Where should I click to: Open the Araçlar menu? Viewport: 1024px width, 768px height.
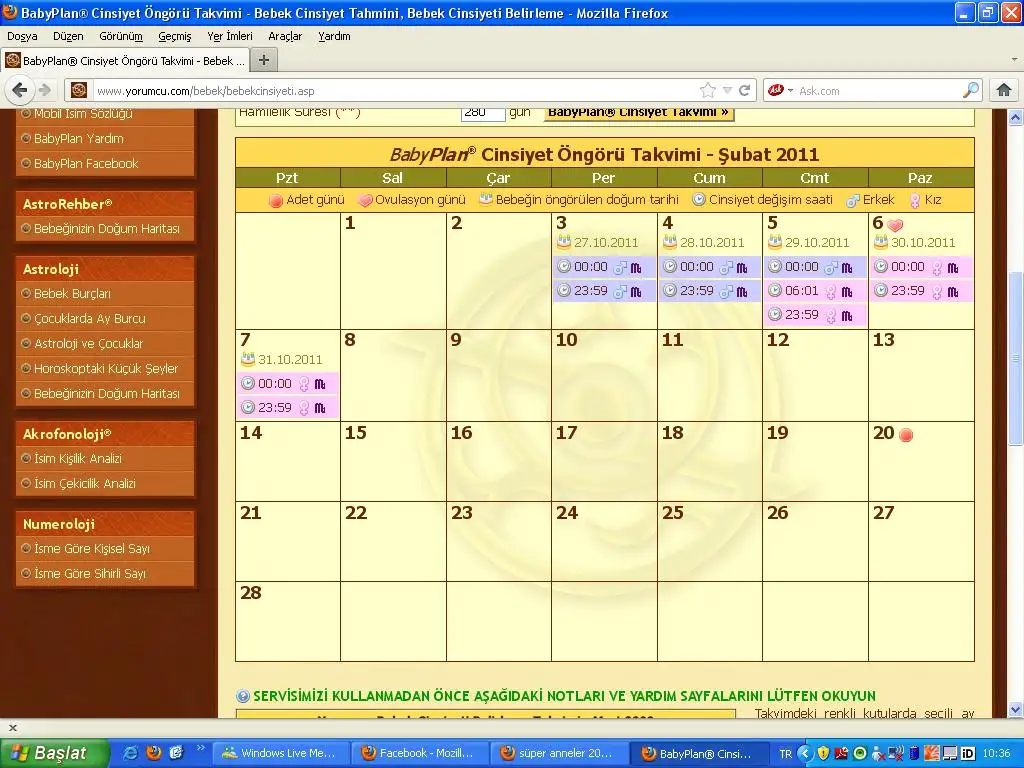click(285, 36)
